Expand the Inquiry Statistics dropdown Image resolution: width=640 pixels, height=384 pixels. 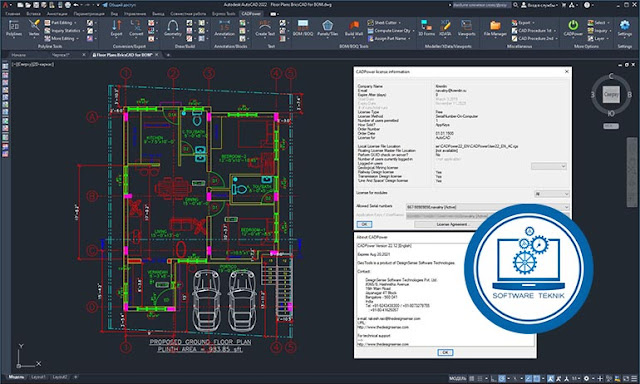(x=83, y=31)
